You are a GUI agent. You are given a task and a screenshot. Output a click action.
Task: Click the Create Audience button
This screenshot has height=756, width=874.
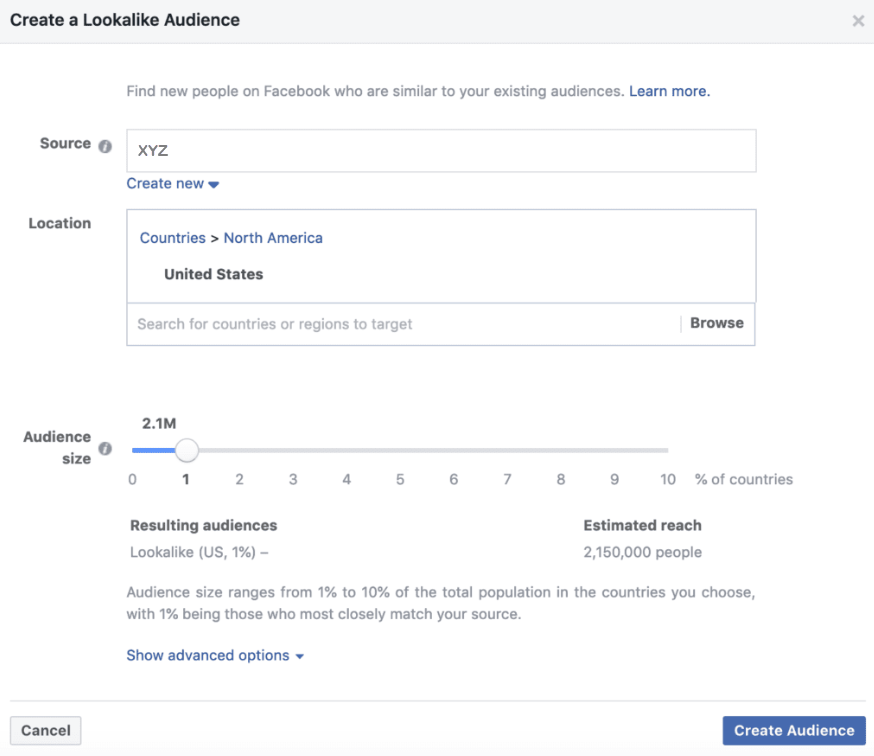[x=793, y=730]
